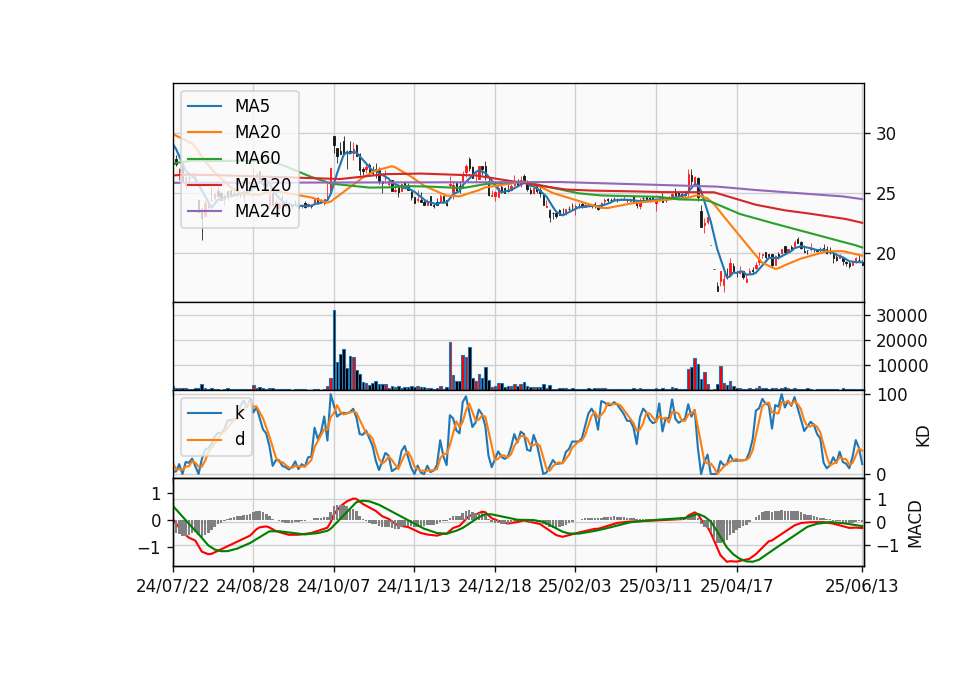The image size is (960, 690).
Task: Click the orange d line sample in KD legend
Action: 204,440
